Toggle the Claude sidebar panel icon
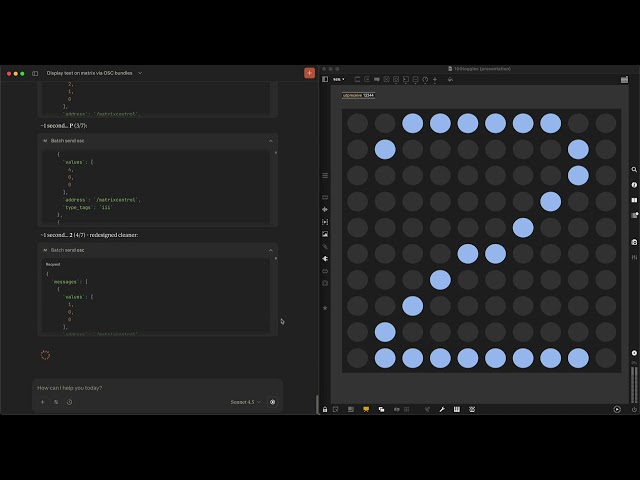The width and height of the screenshot is (640, 480). pyautogui.click(x=35, y=73)
